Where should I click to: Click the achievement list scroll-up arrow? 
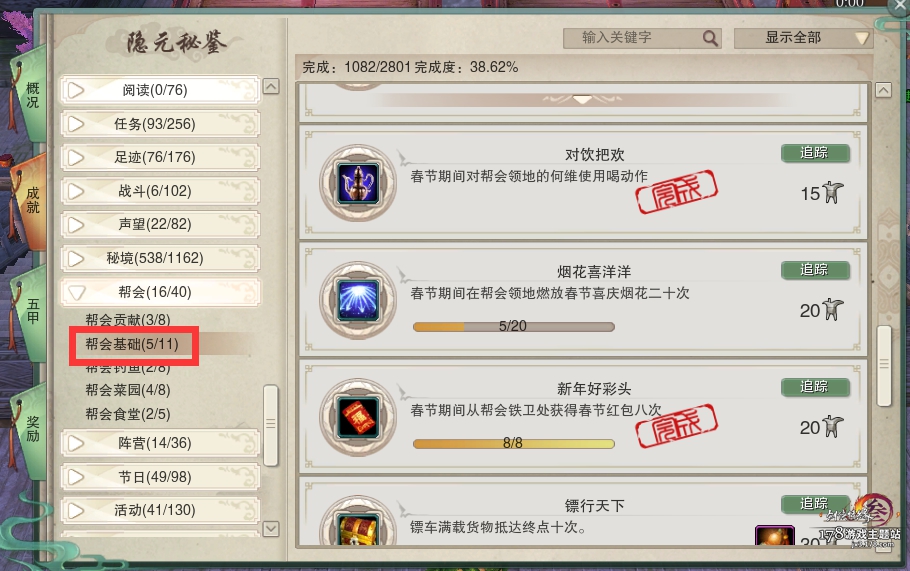click(883, 91)
